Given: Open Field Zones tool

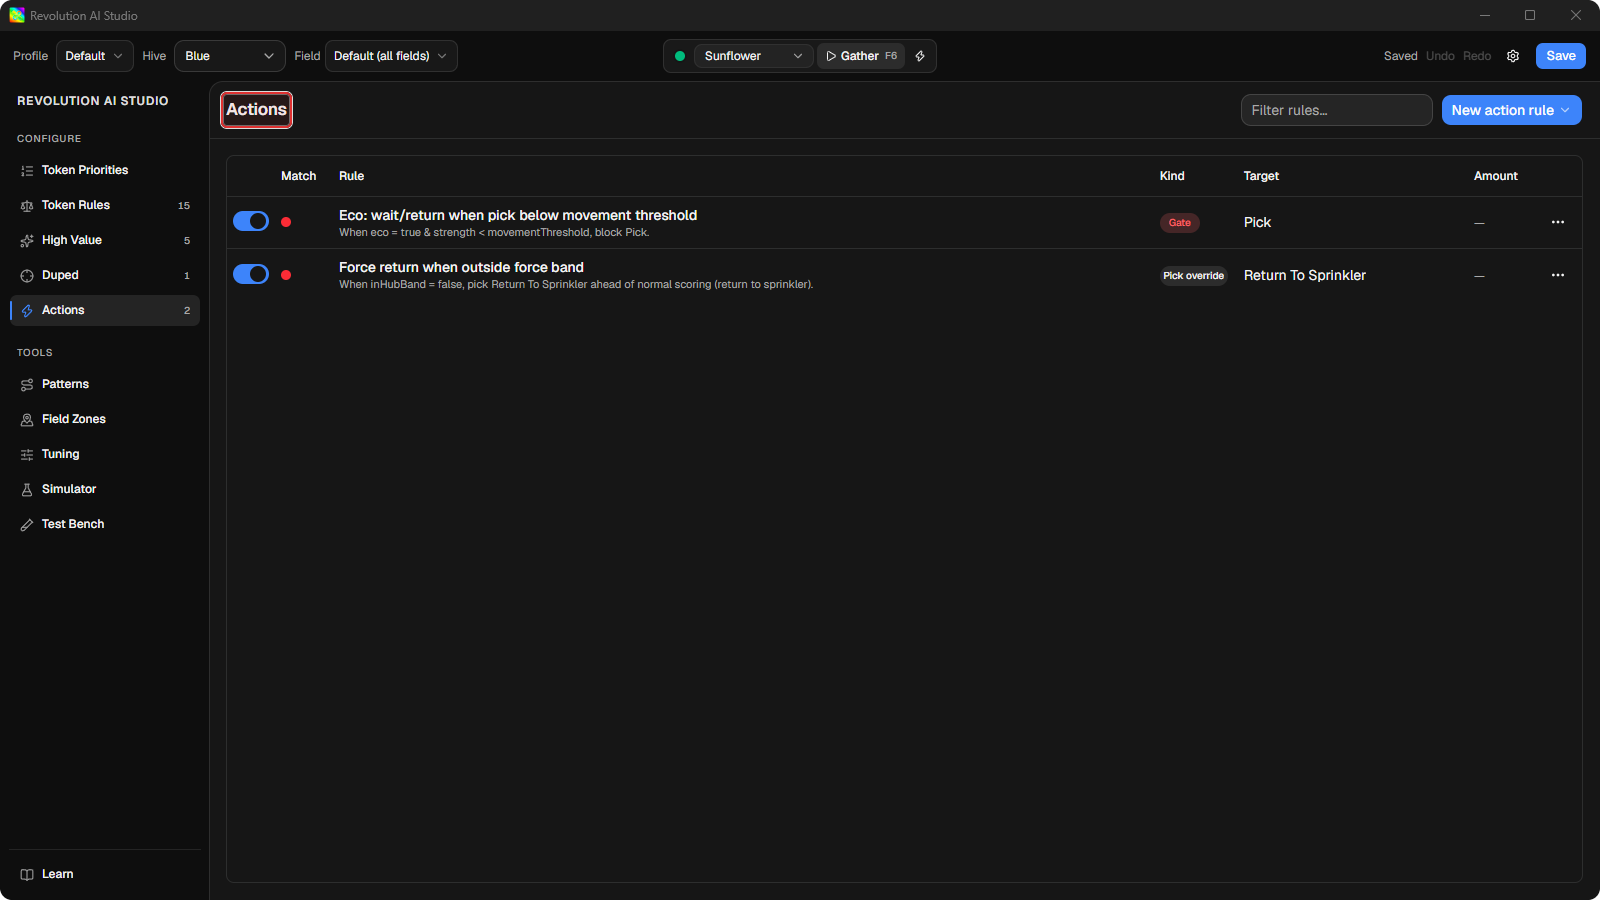Looking at the screenshot, I should coord(105,419).
